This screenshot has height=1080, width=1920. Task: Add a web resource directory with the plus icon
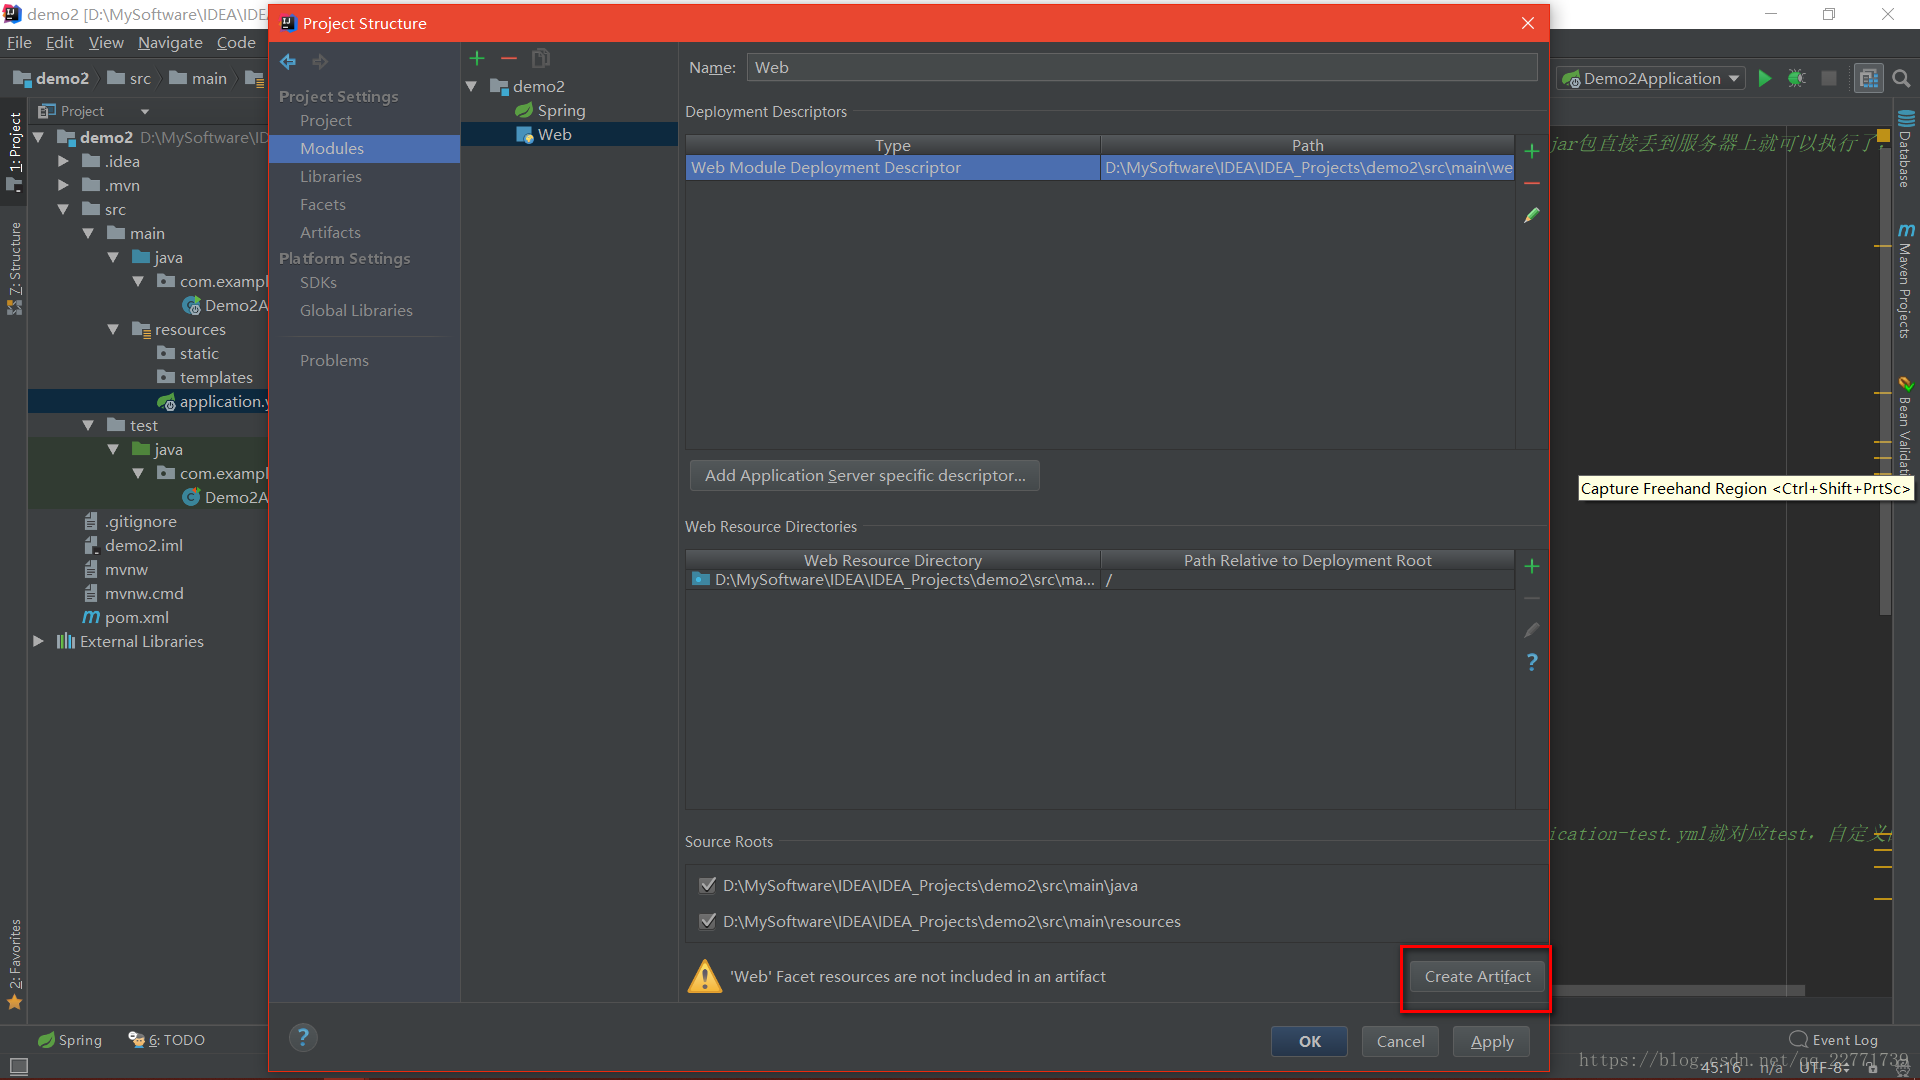[x=1531, y=566]
